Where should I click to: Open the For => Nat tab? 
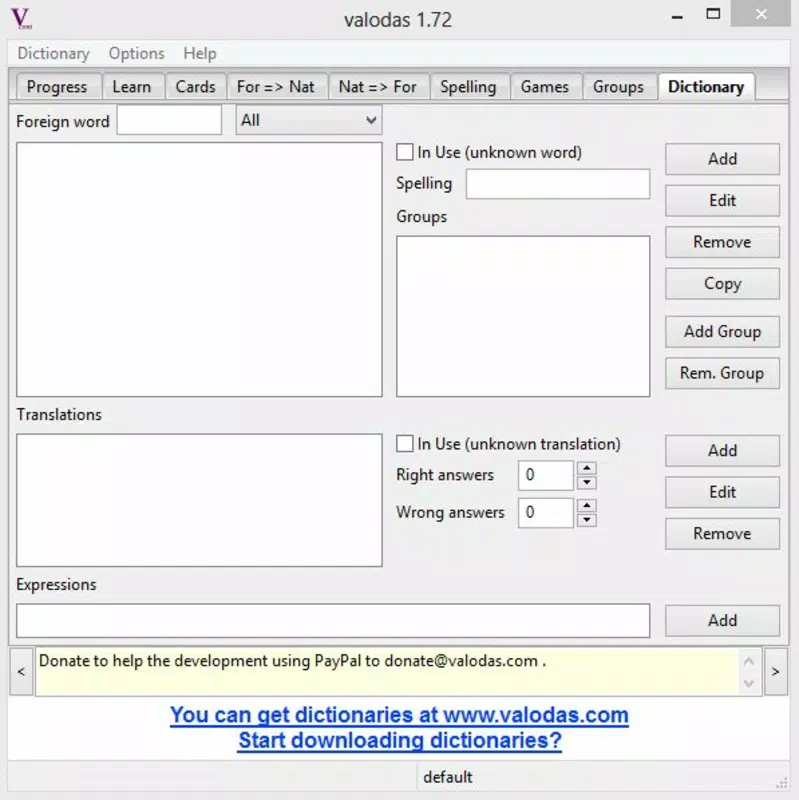click(x=276, y=87)
